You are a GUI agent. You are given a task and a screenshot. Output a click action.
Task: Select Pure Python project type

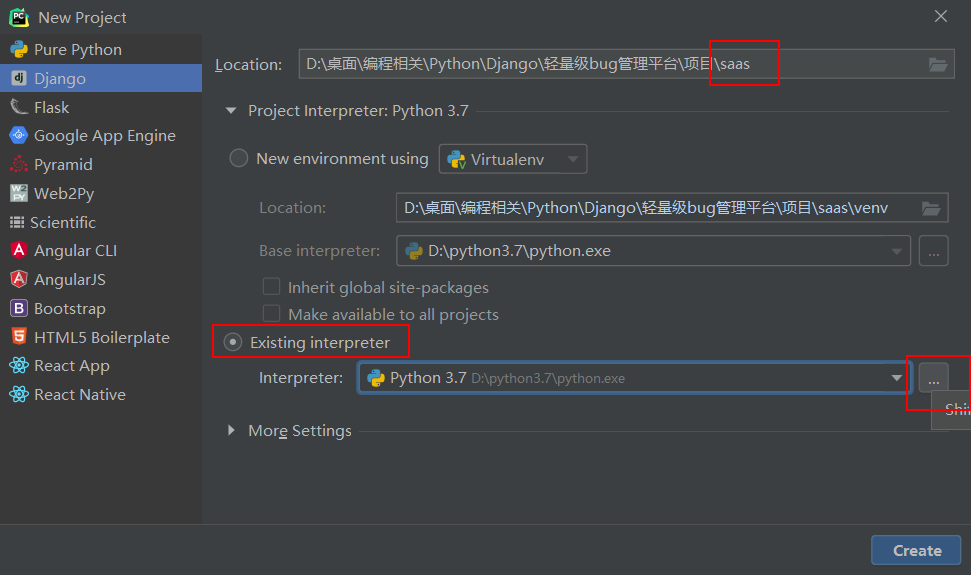coord(101,50)
